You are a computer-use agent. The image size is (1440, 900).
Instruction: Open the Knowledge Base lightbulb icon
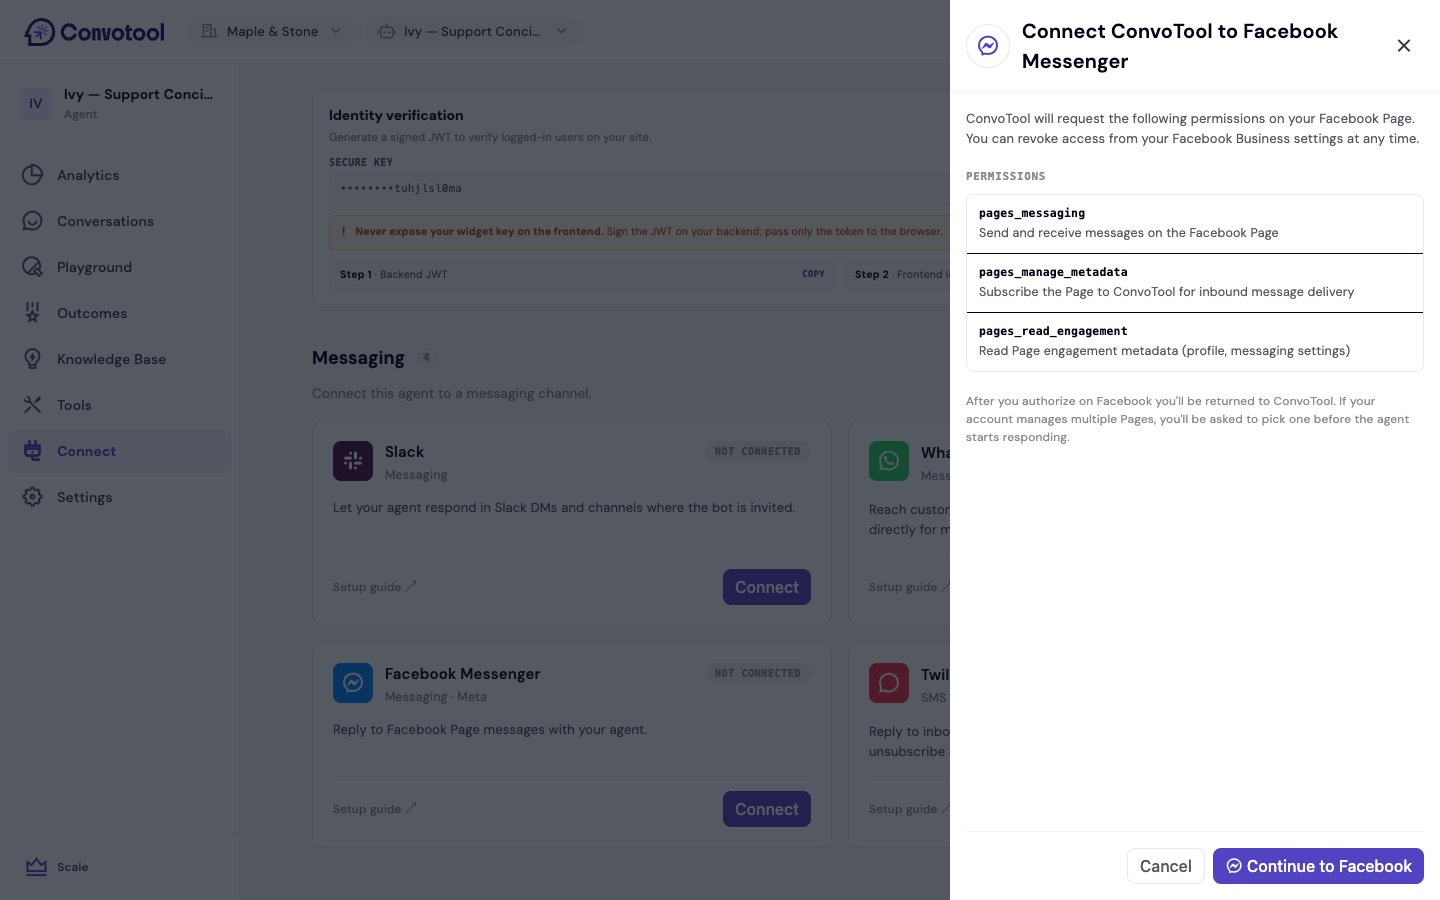(33, 359)
